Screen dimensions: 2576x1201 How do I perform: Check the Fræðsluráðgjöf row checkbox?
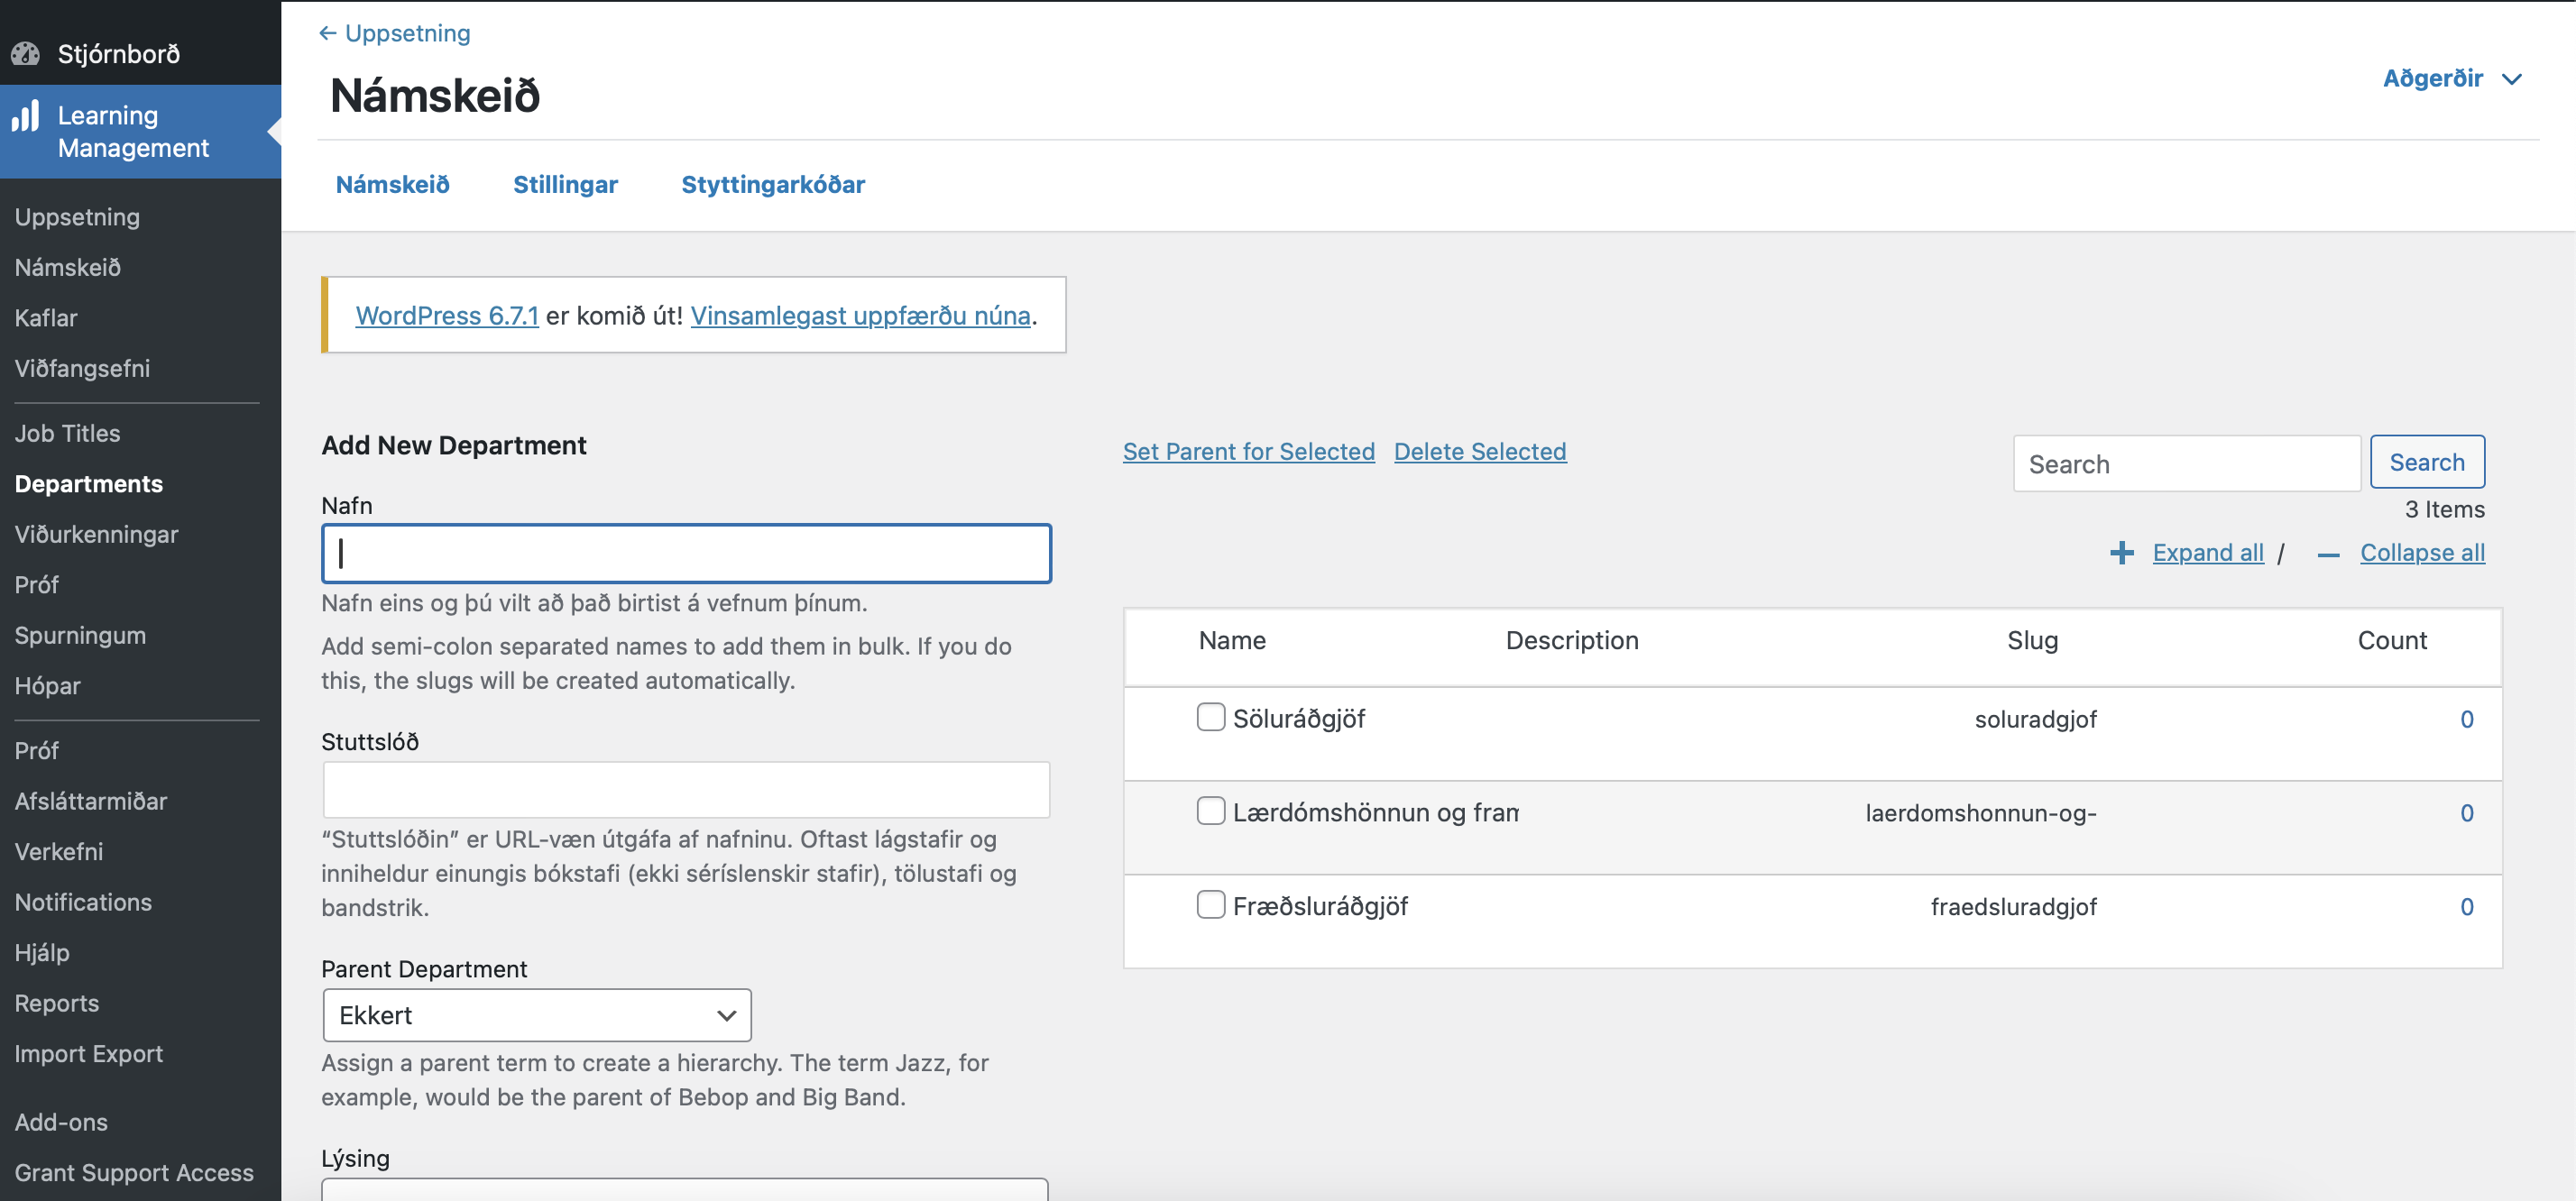click(x=1210, y=905)
